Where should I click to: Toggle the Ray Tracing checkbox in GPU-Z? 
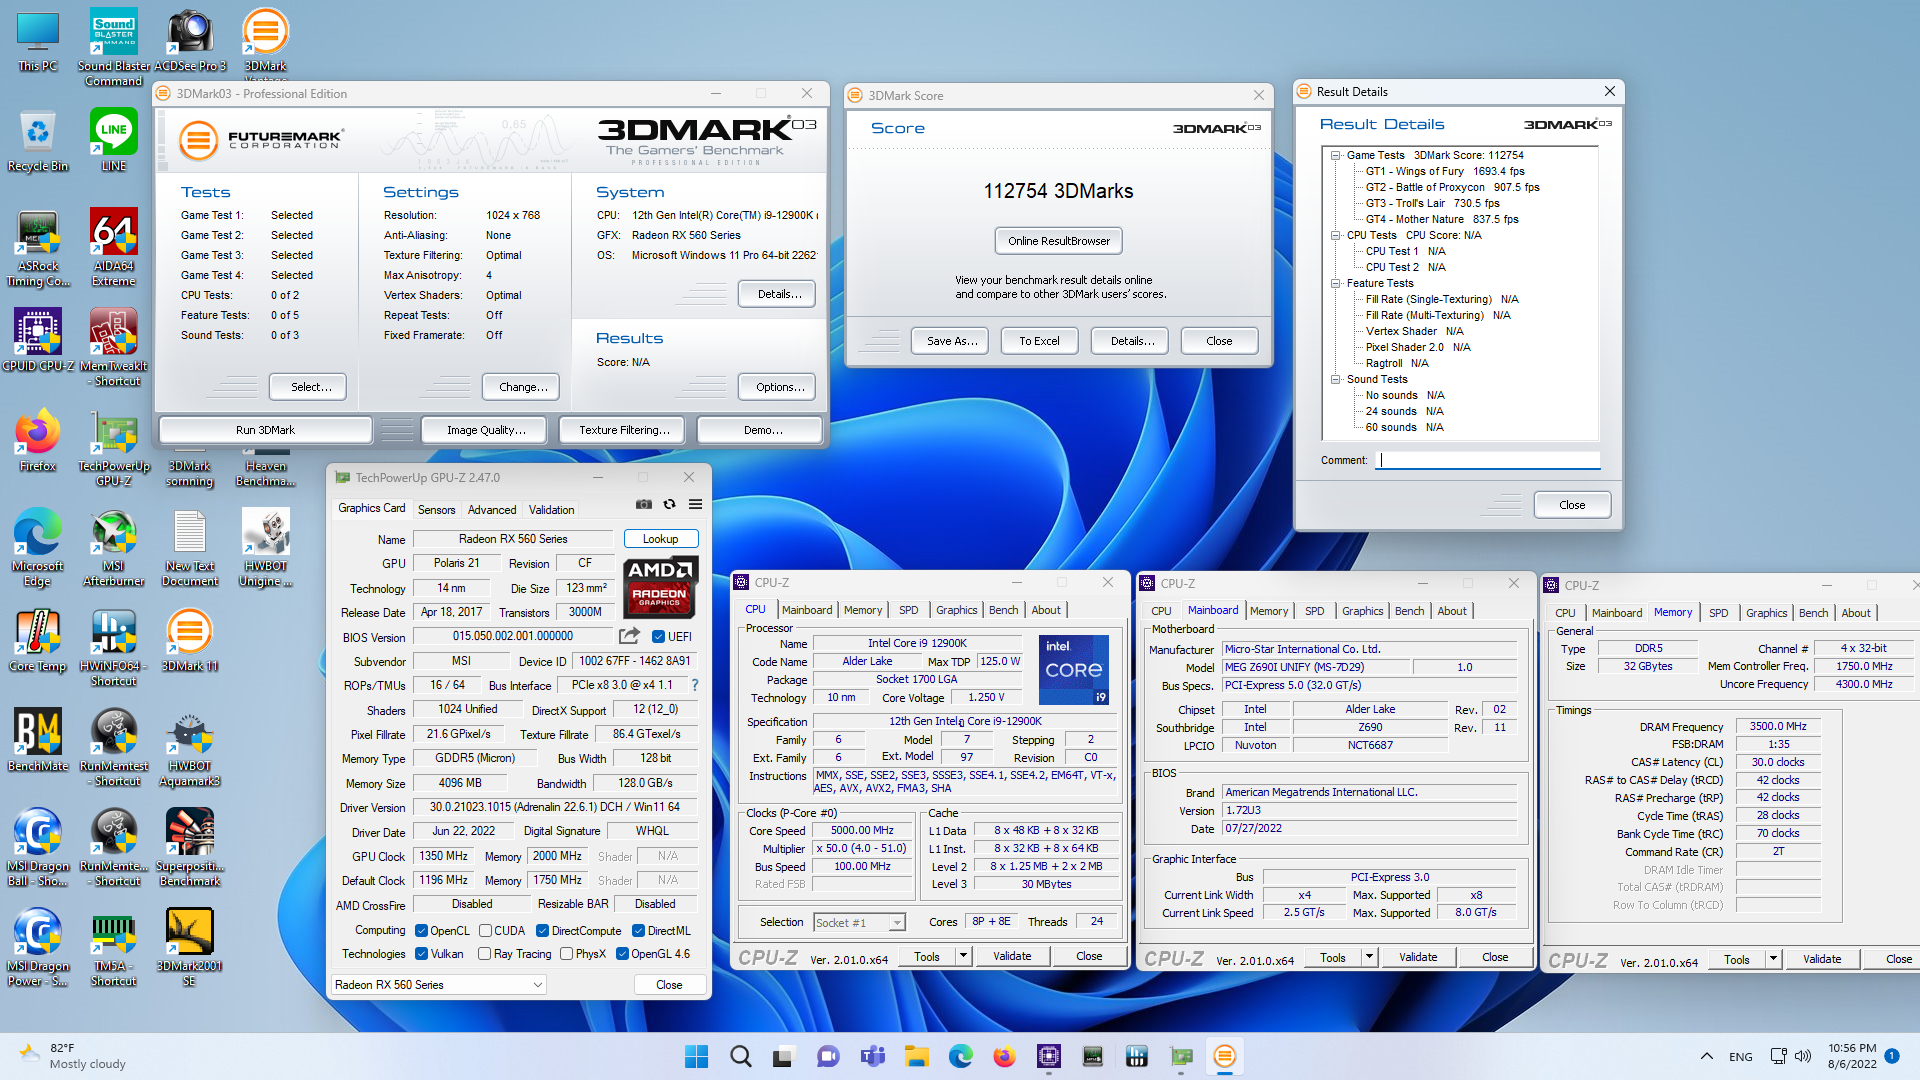[x=484, y=954]
